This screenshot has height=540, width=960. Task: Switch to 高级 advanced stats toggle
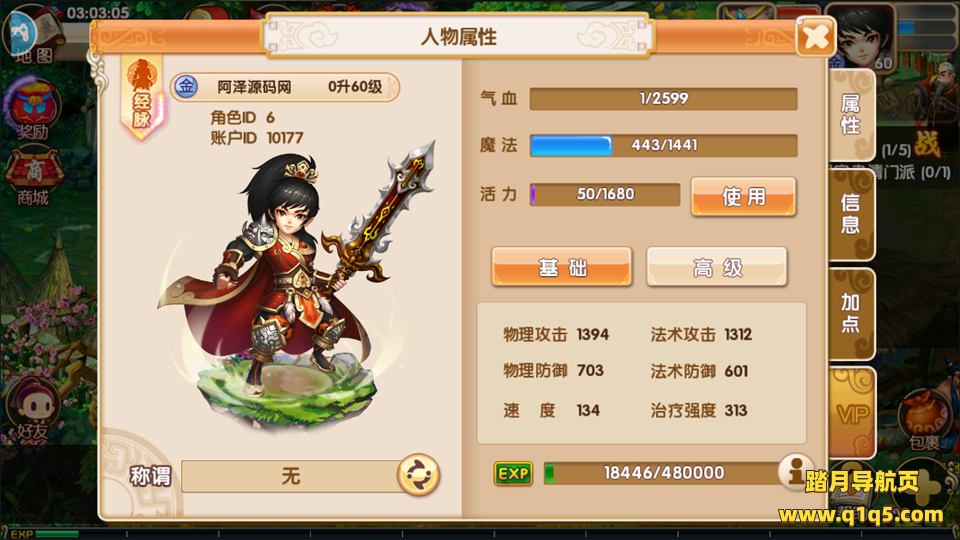pyautogui.click(x=716, y=267)
